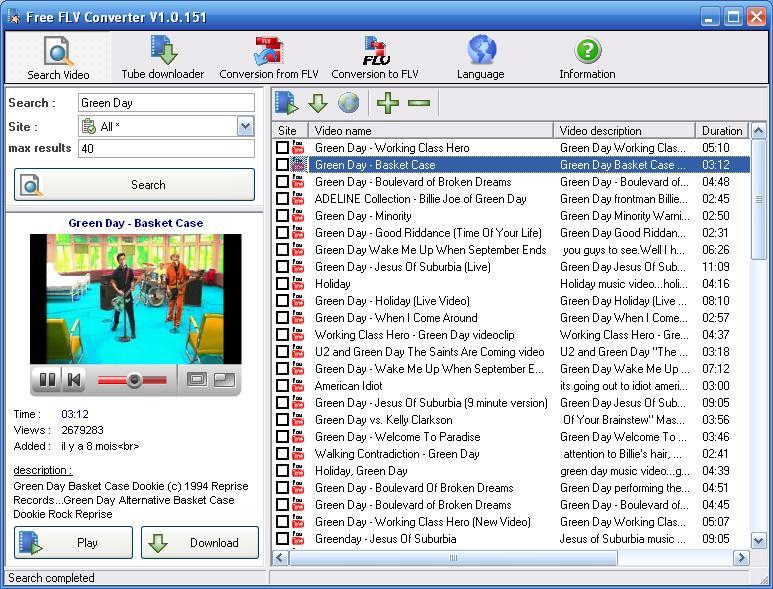Sort by Video name column header

pos(431,131)
